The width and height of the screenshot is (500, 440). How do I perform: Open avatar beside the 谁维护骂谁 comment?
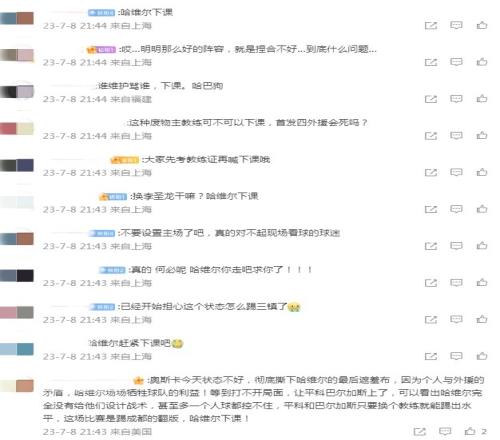coord(17,92)
